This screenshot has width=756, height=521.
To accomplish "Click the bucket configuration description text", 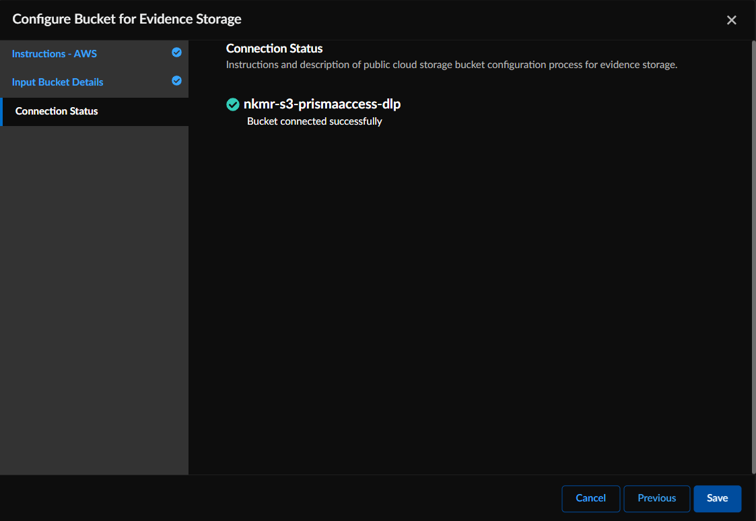I will click(451, 65).
